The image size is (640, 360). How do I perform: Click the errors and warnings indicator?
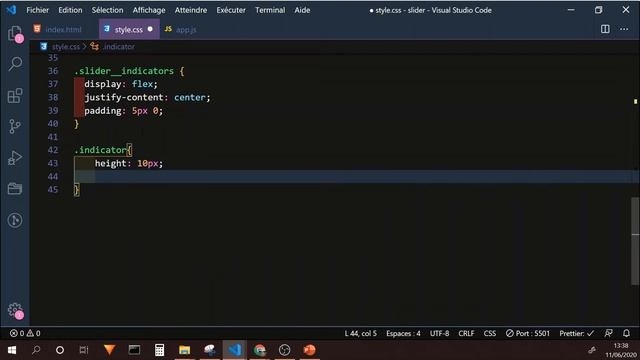point(25,333)
